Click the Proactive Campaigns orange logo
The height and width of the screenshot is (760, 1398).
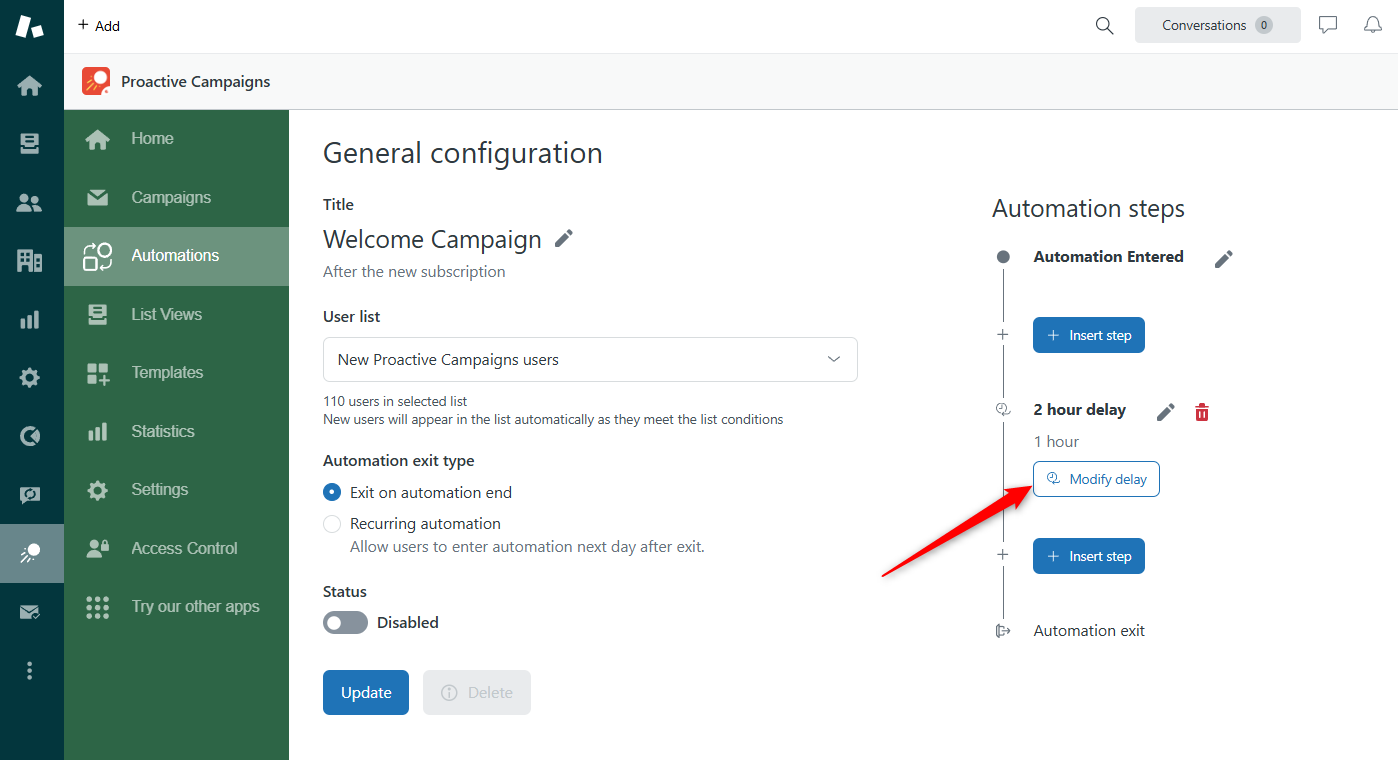96,81
